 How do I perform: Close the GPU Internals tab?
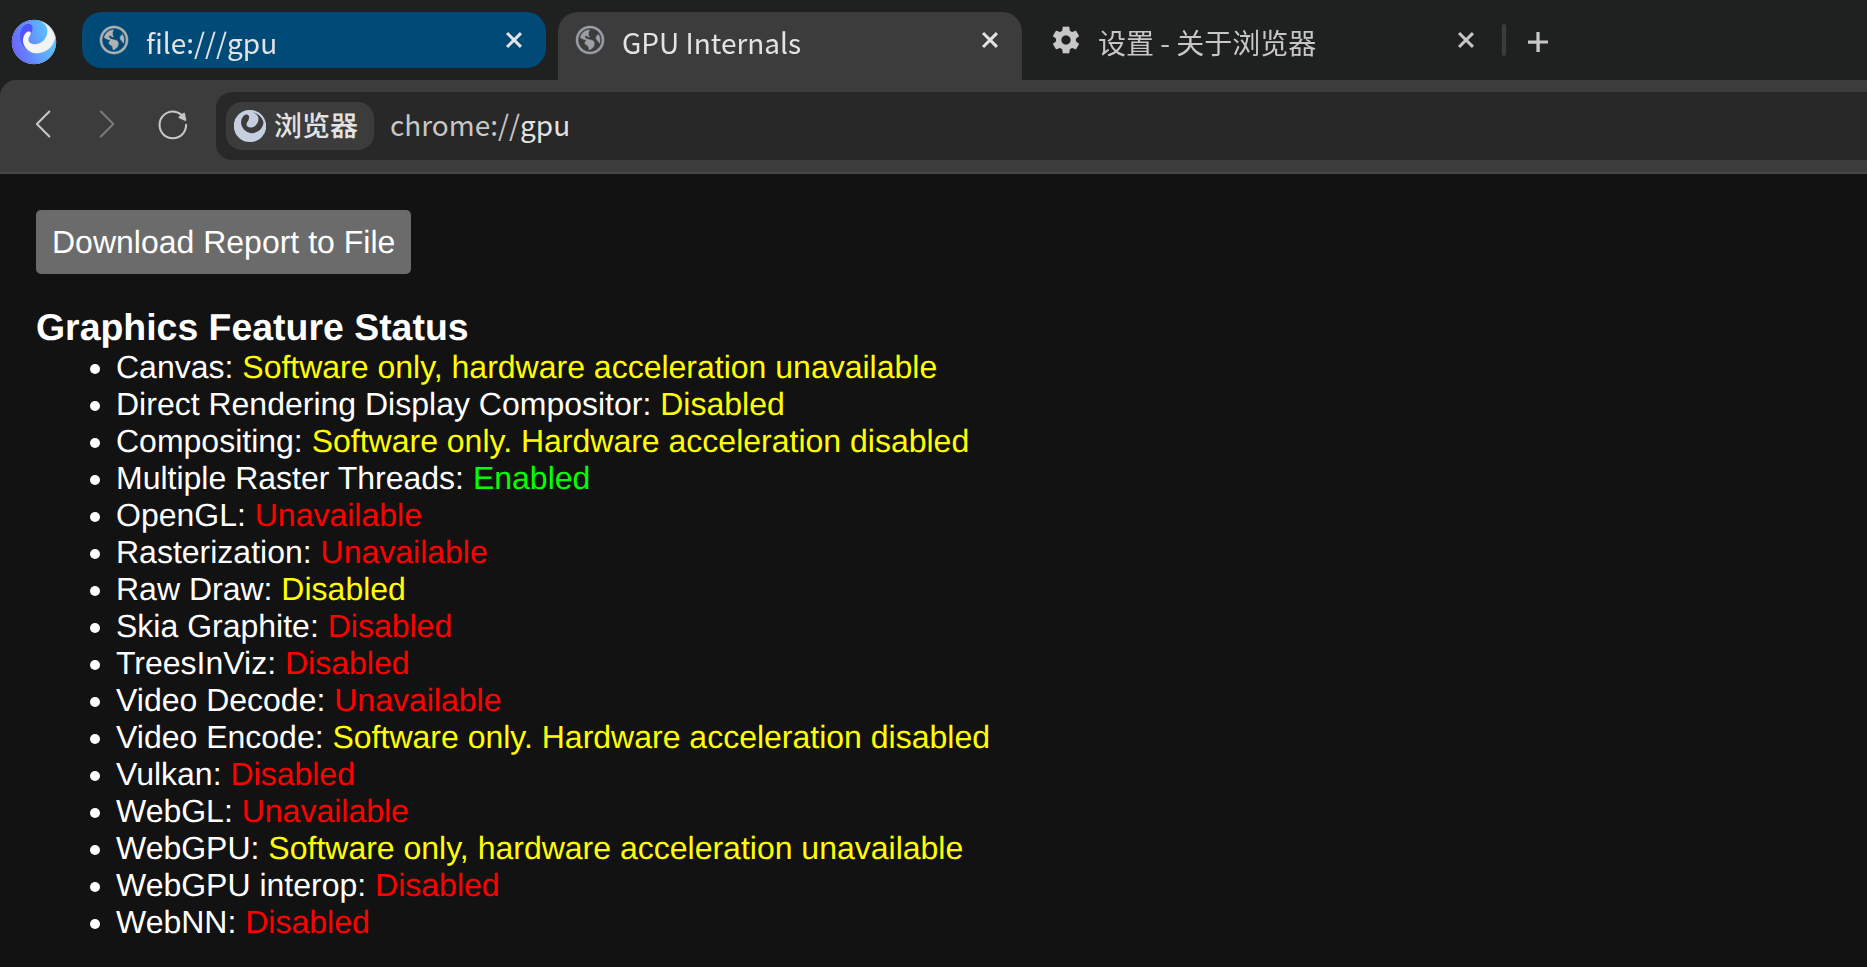(x=990, y=41)
